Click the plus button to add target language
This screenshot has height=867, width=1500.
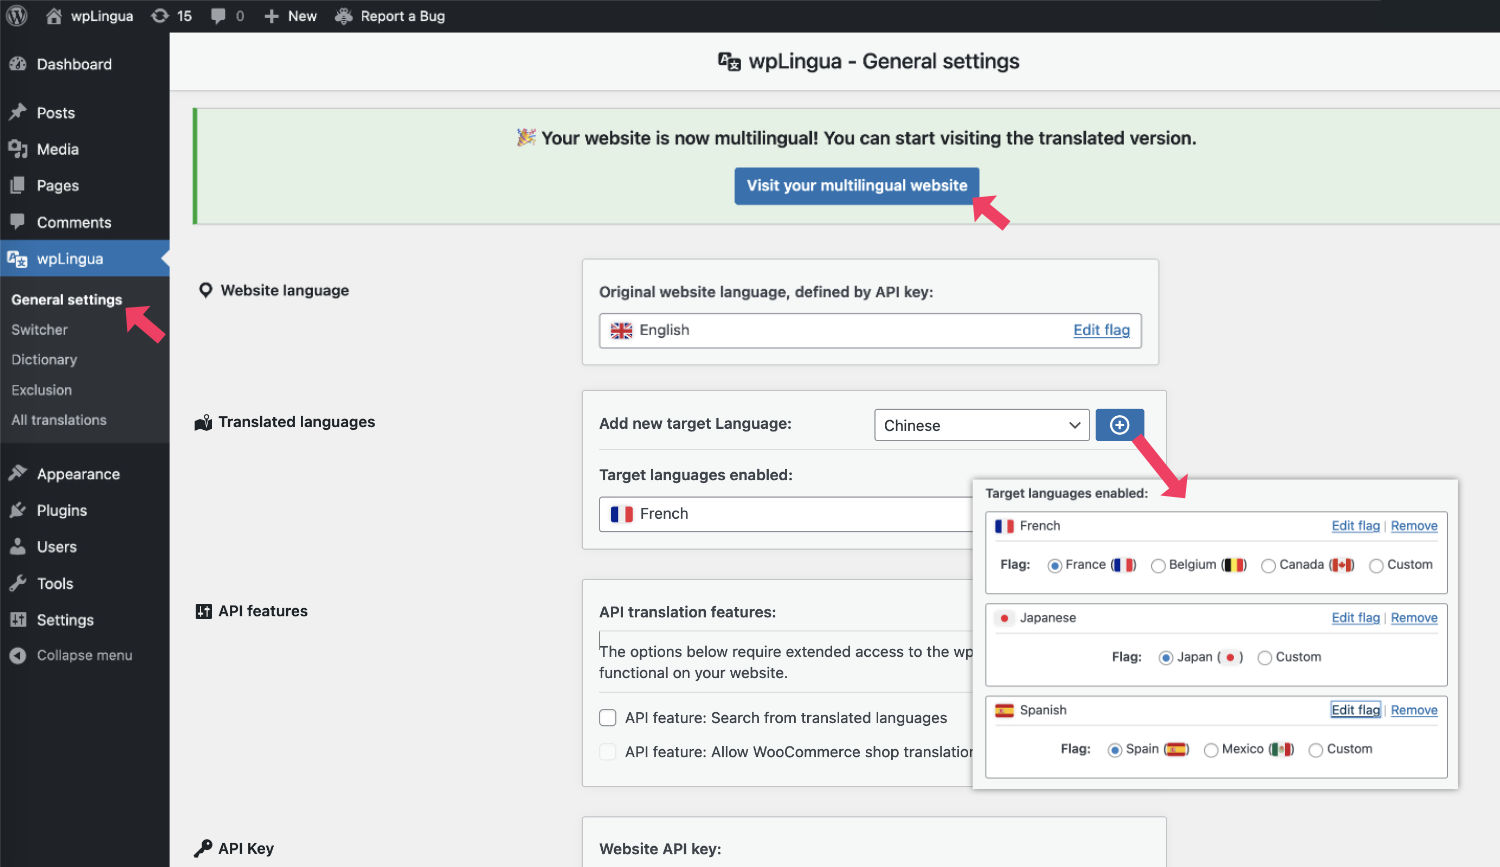[x=1120, y=425]
